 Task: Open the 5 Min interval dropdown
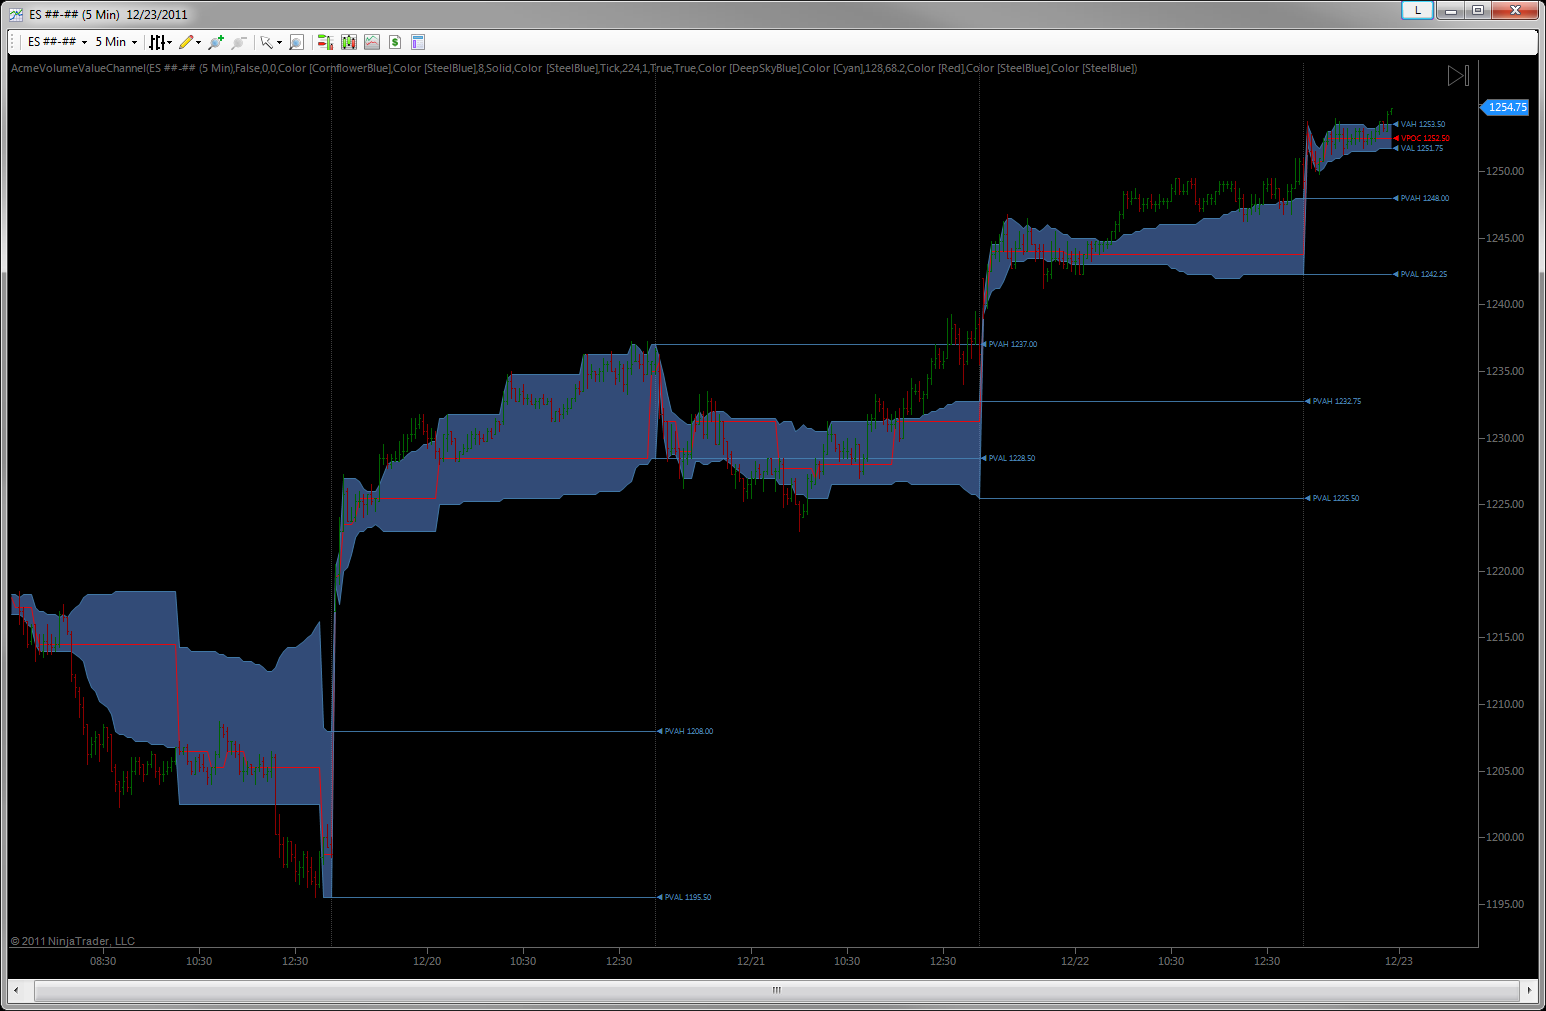point(116,42)
